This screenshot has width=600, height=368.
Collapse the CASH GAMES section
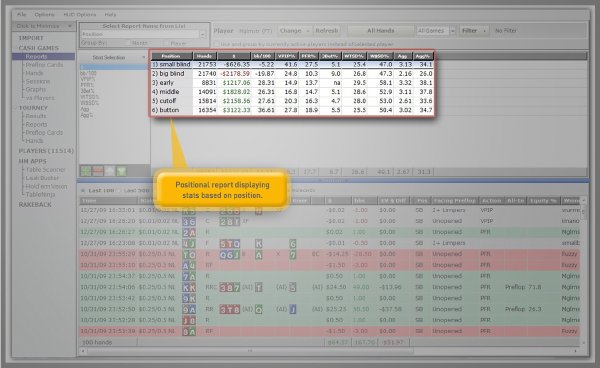pyautogui.click(x=39, y=48)
